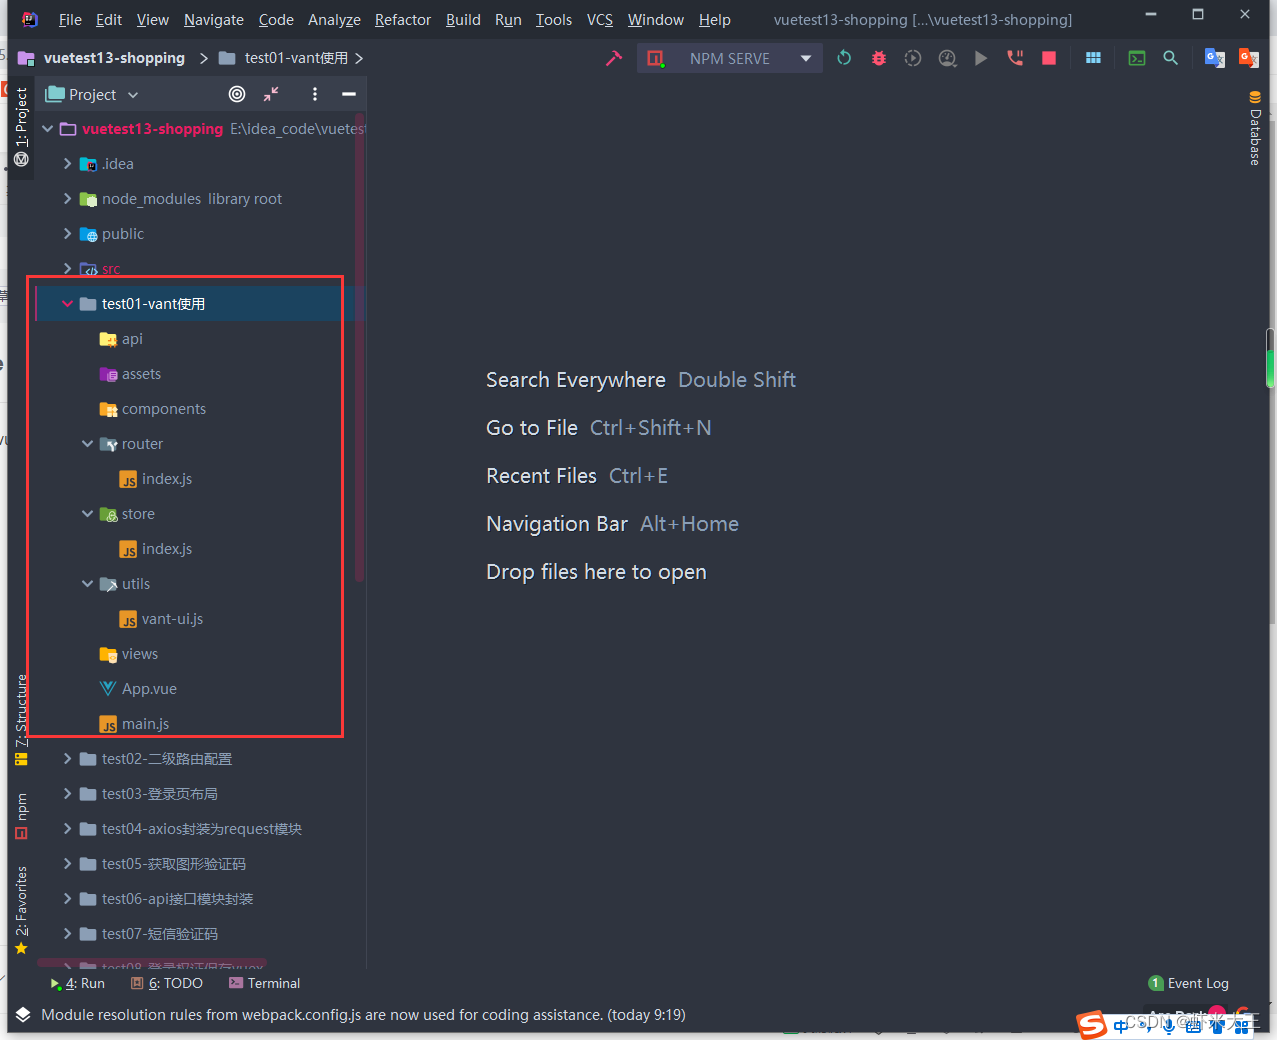Run with coverage using the dashed-circle play icon

(912, 58)
